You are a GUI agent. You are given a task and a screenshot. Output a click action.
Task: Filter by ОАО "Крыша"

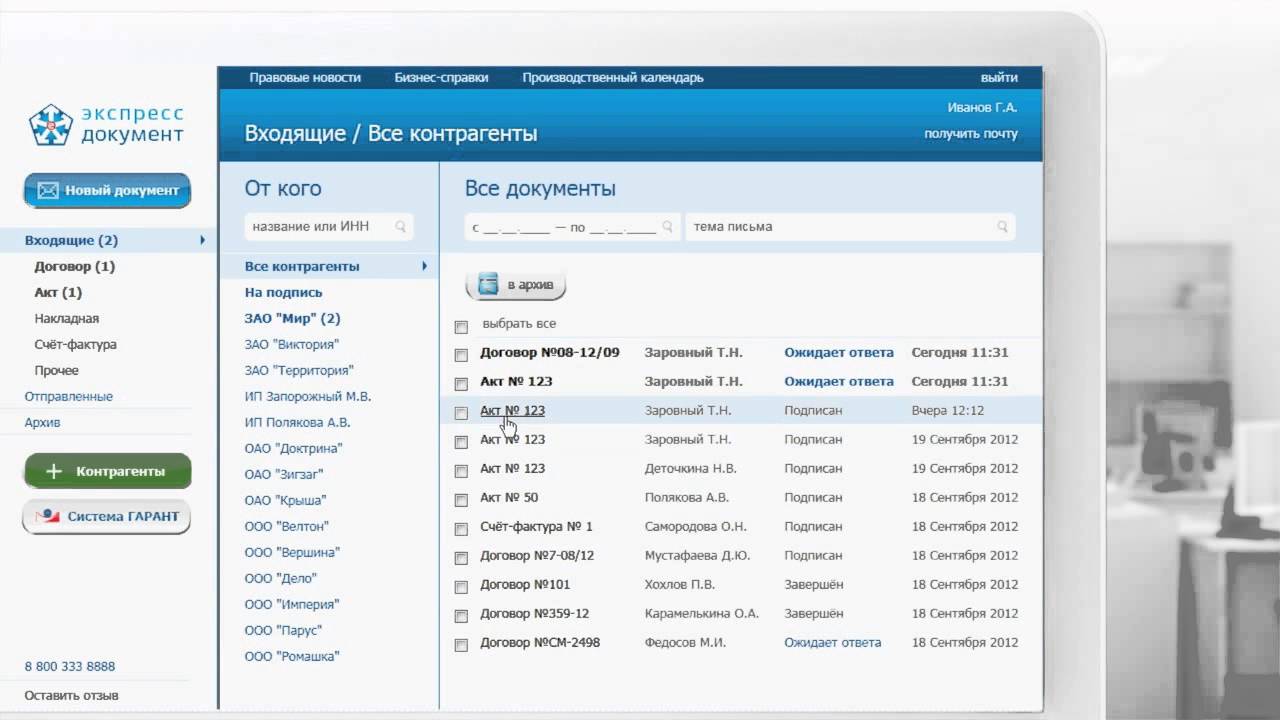click(286, 500)
